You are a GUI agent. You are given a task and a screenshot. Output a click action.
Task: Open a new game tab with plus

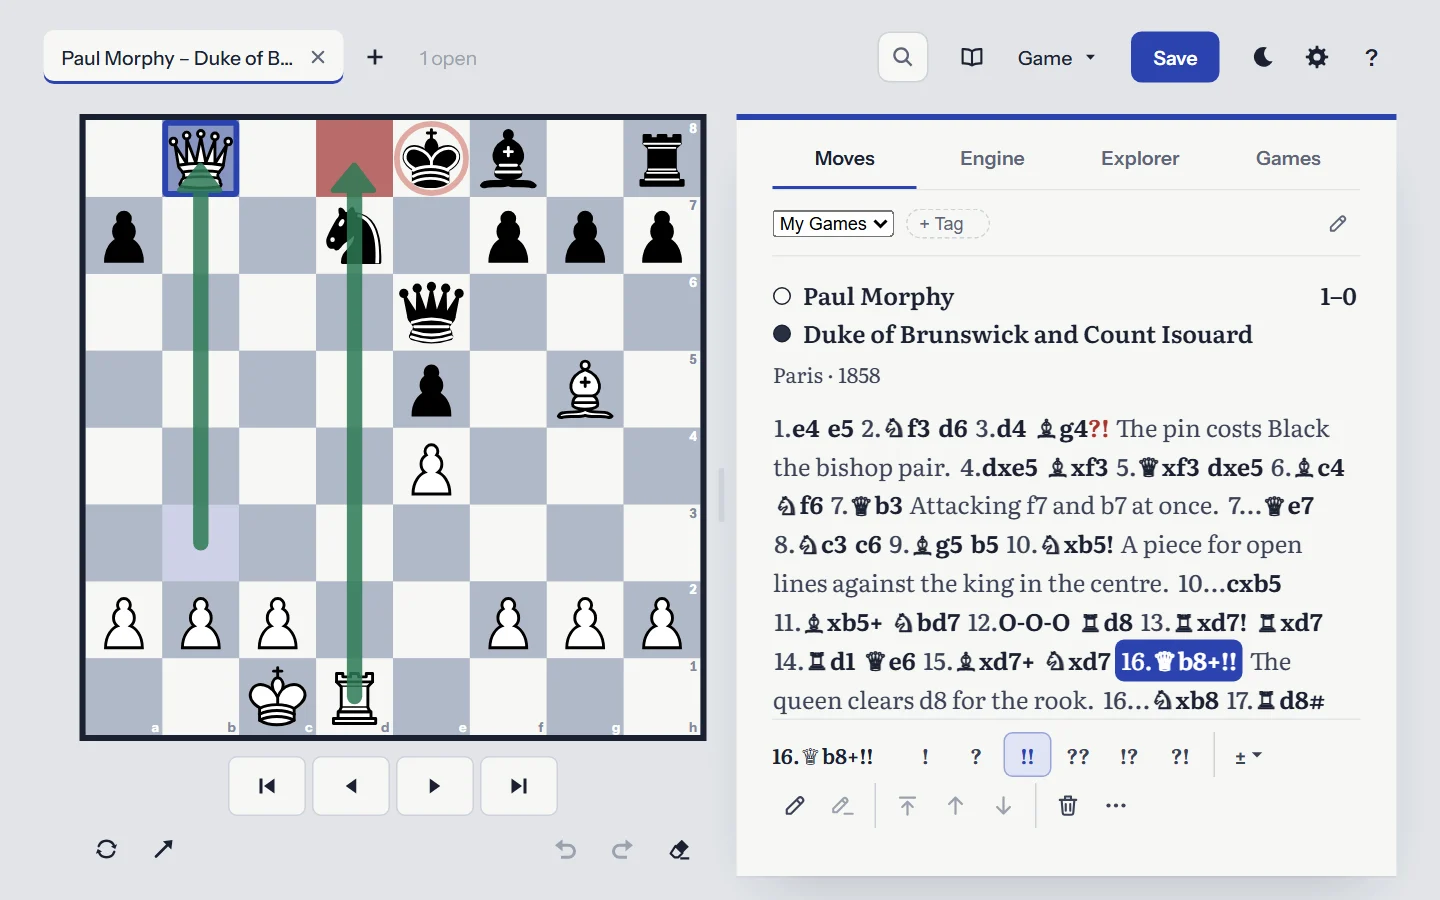pyautogui.click(x=375, y=57)
